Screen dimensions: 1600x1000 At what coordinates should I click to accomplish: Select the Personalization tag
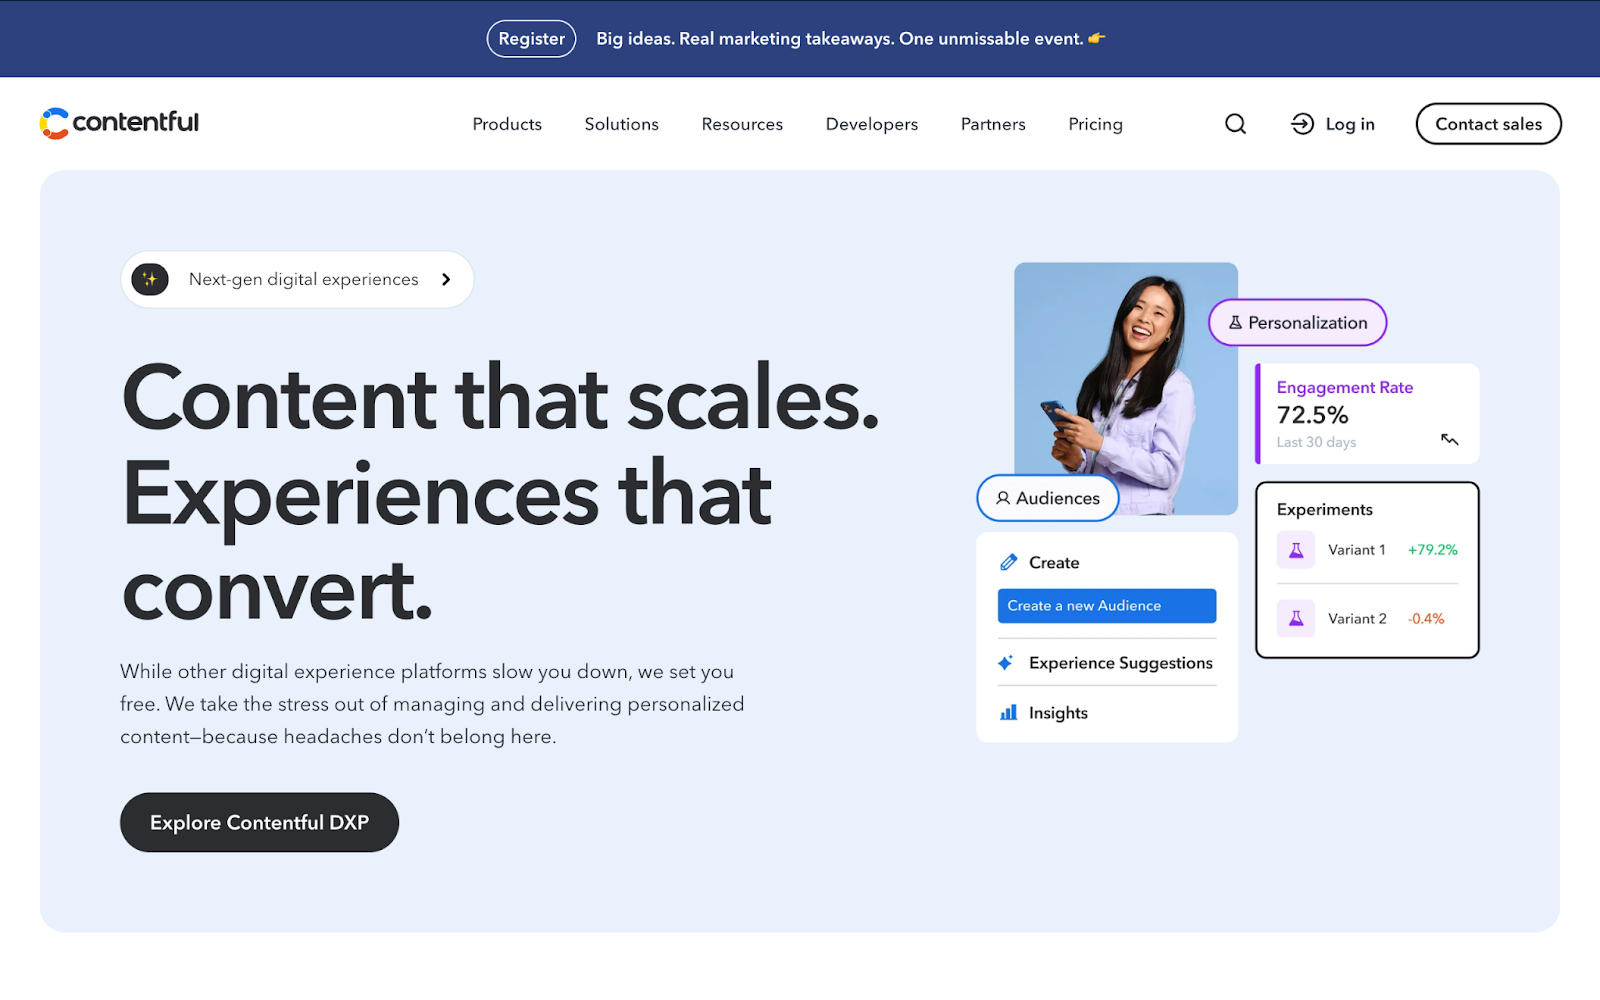(1298, 323)
